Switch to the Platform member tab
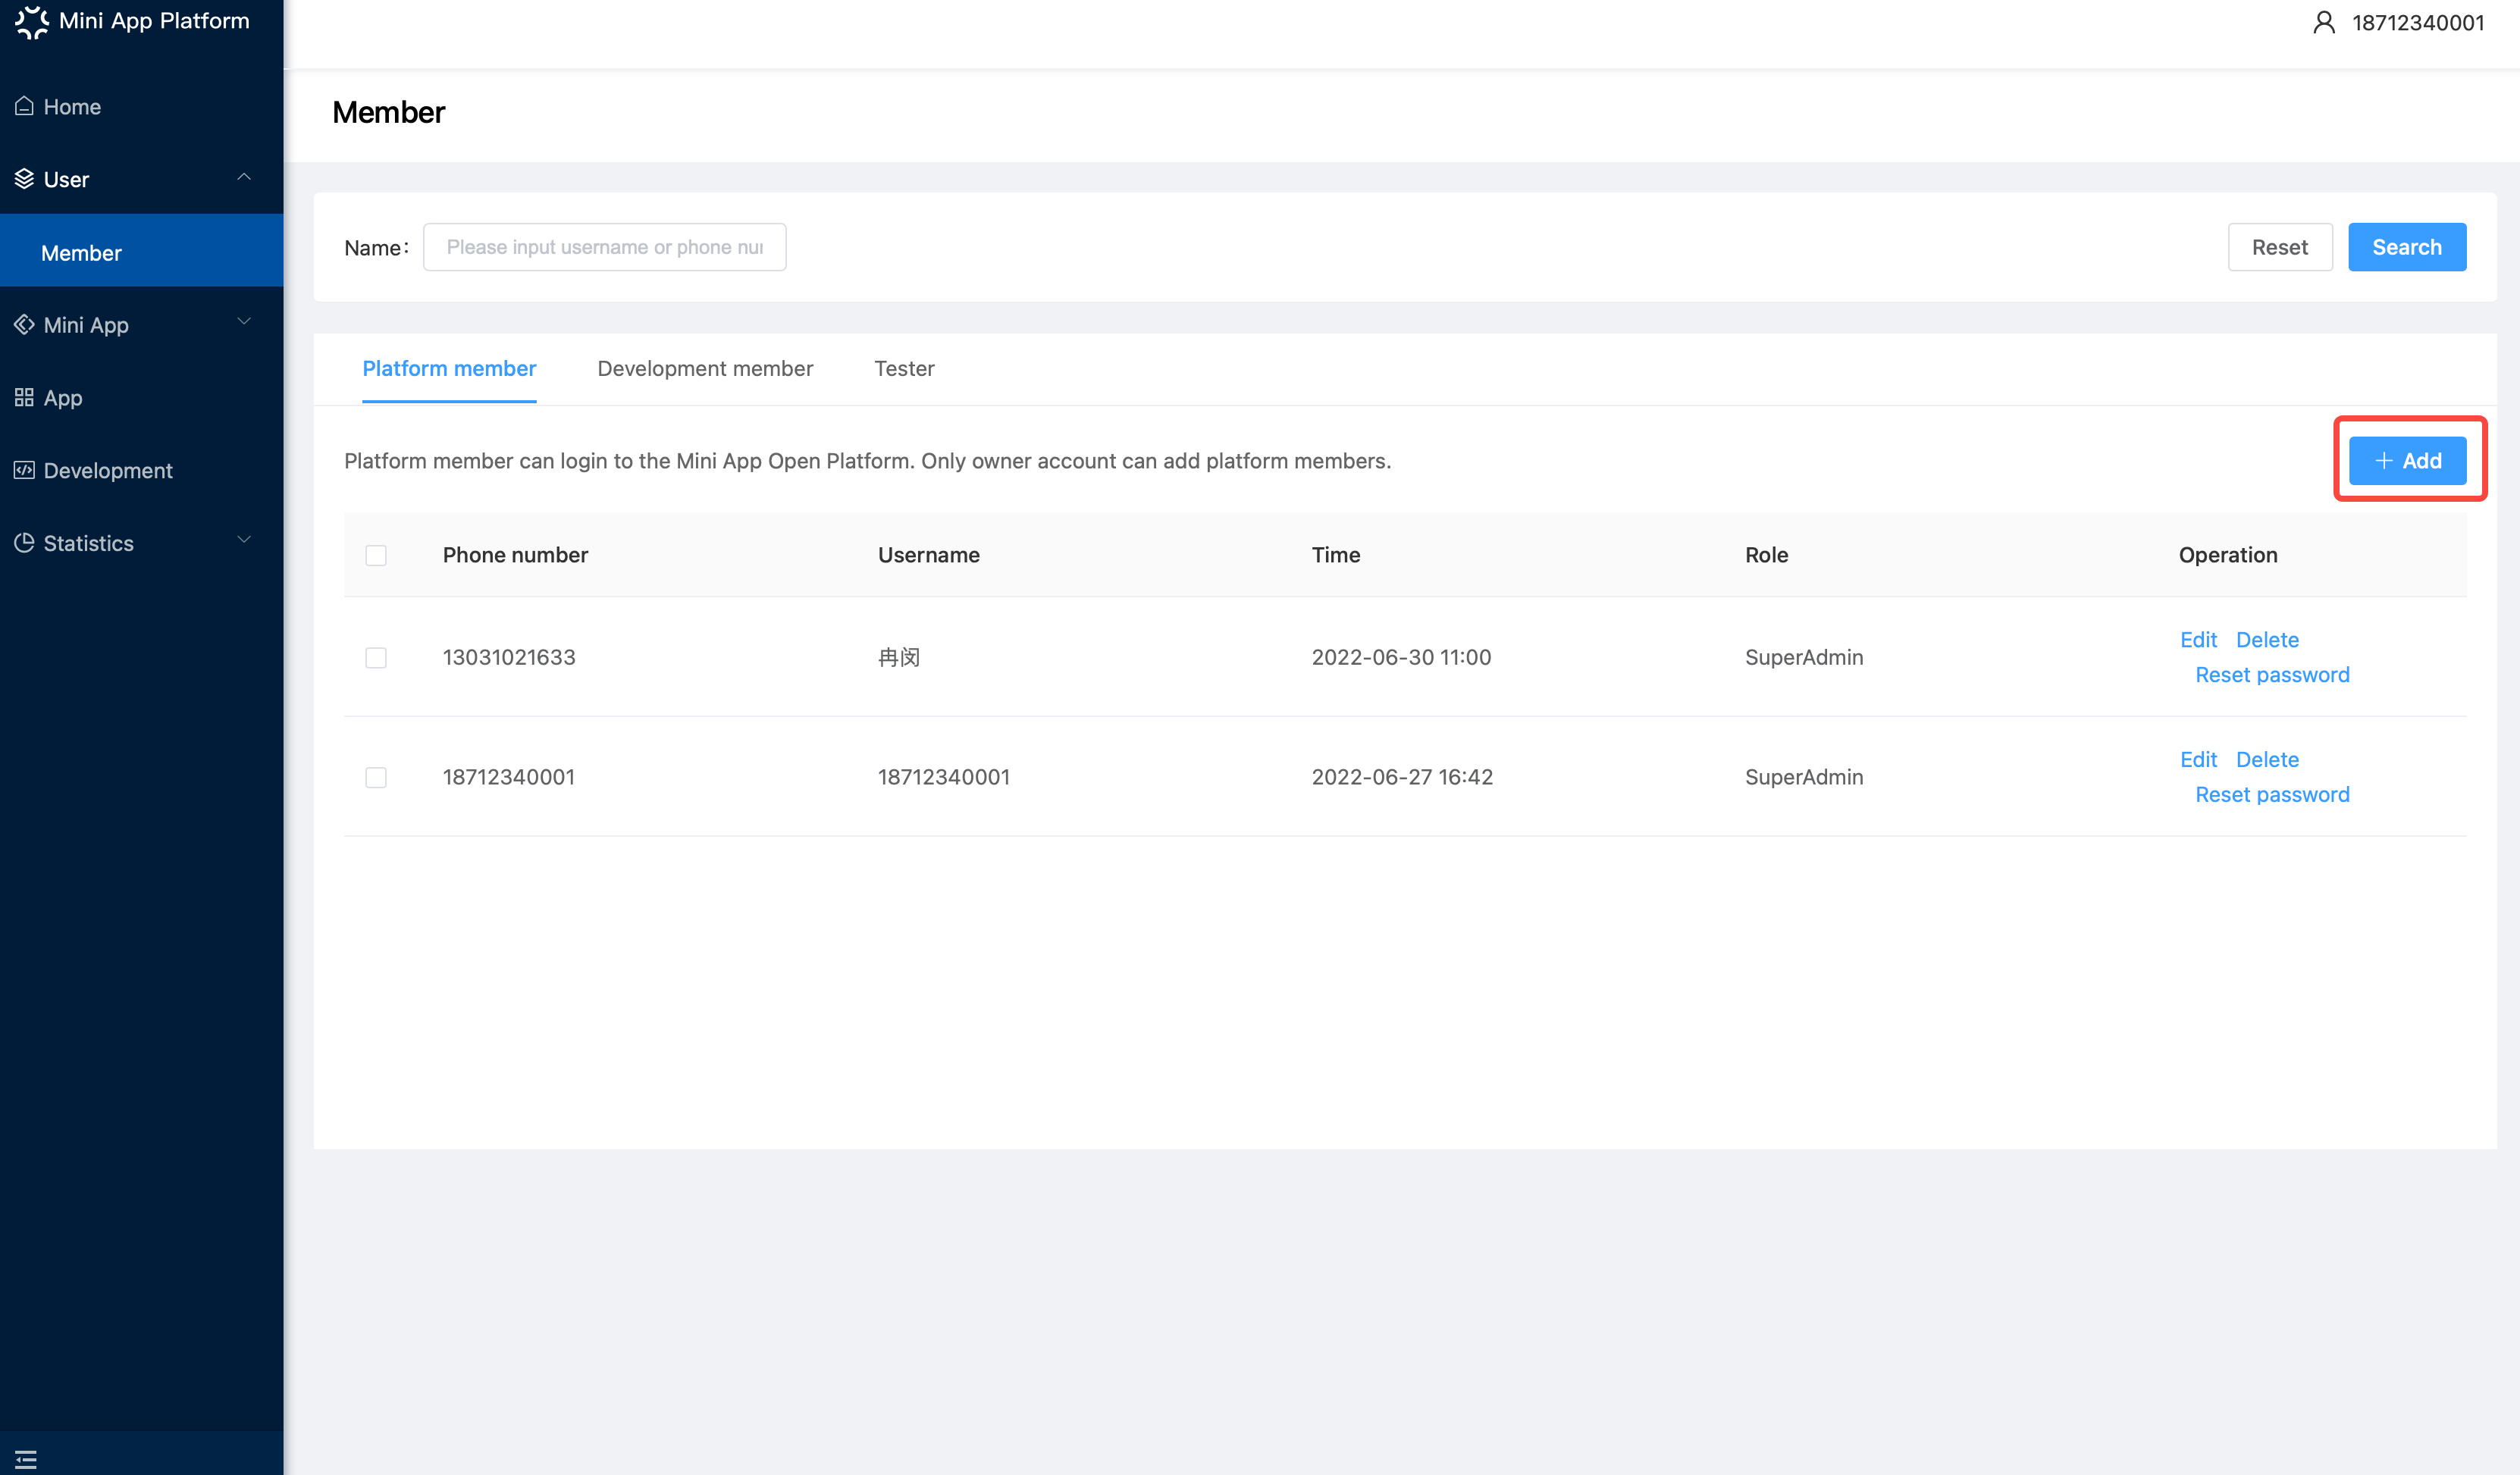 pos(449,368)
